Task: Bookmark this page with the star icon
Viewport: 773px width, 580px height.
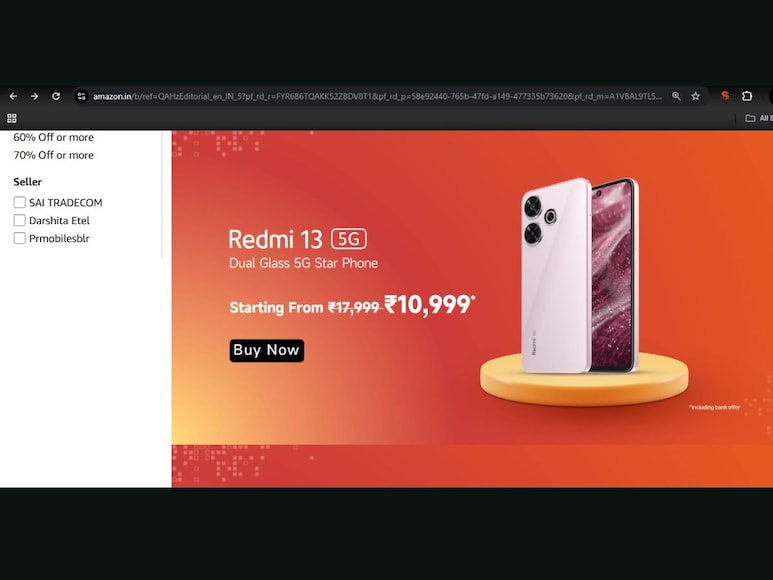Action: tap(695, 96)
